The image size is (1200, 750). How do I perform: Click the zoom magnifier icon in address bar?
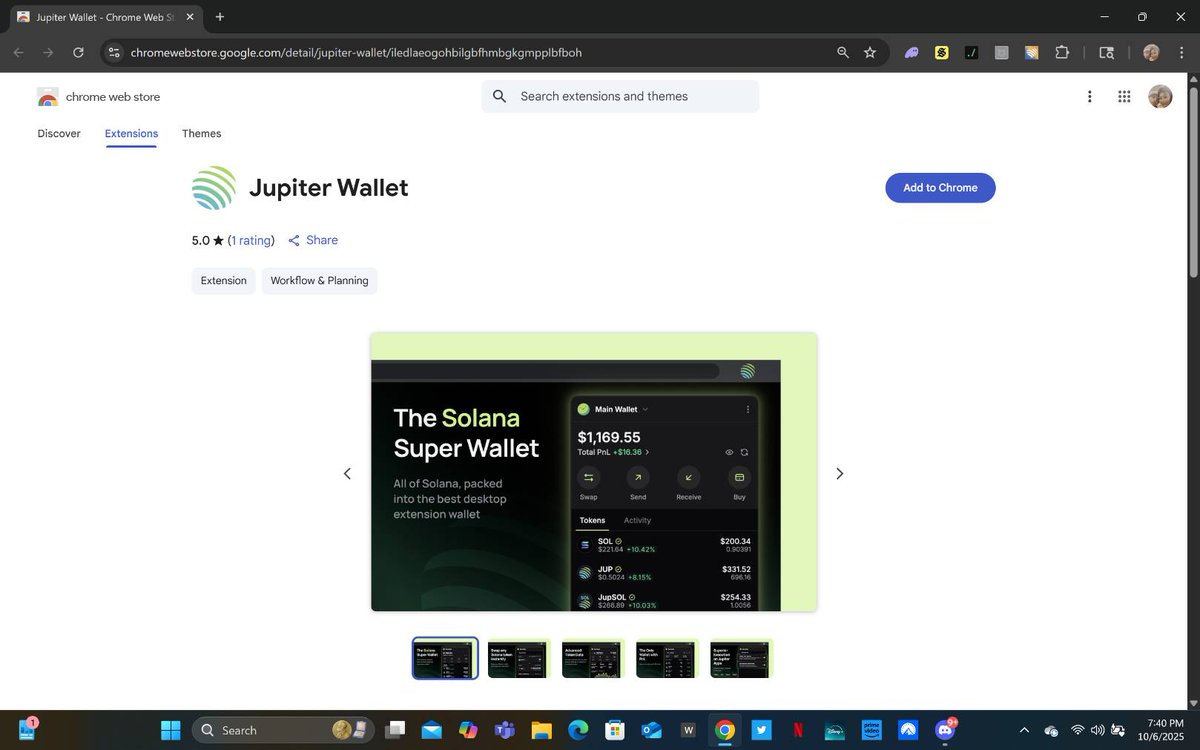point(843,52)
